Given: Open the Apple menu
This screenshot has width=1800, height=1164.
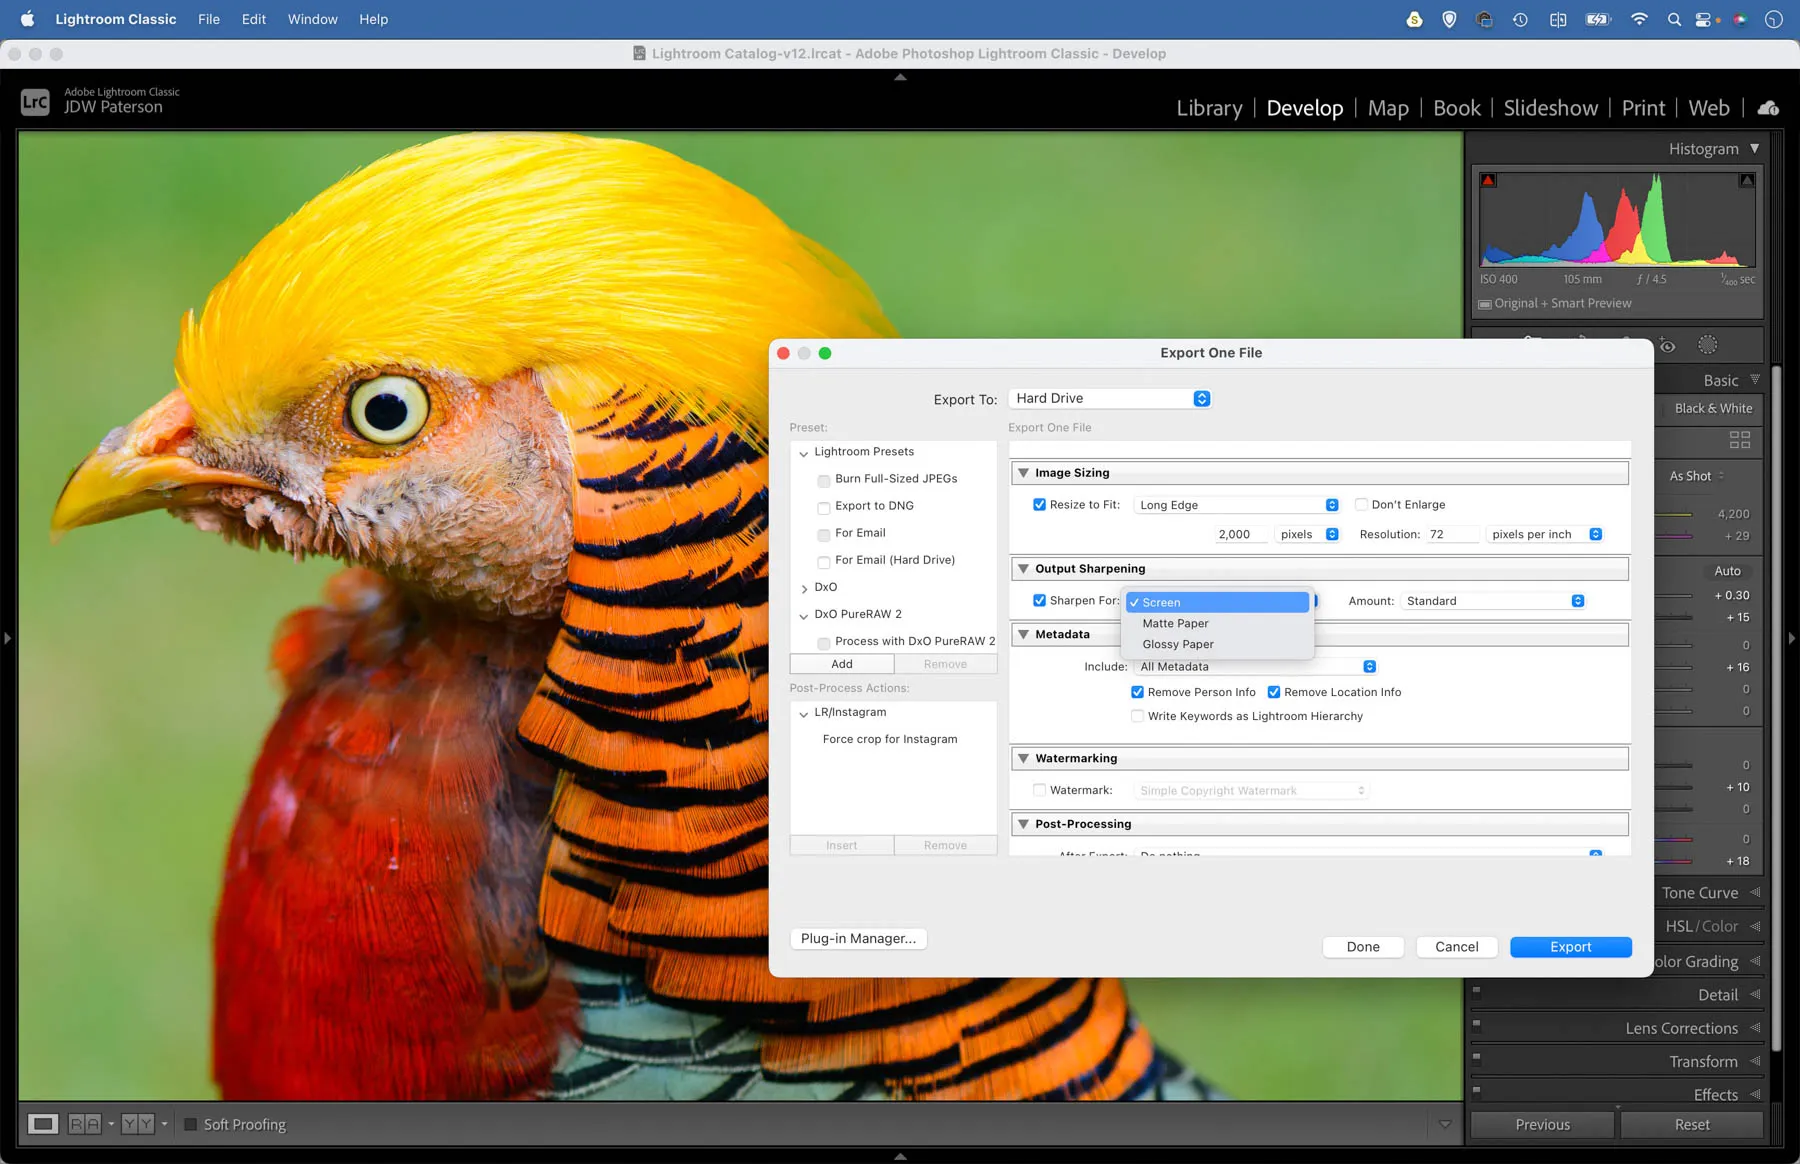Looking at the screenshot, I should 27,19.
